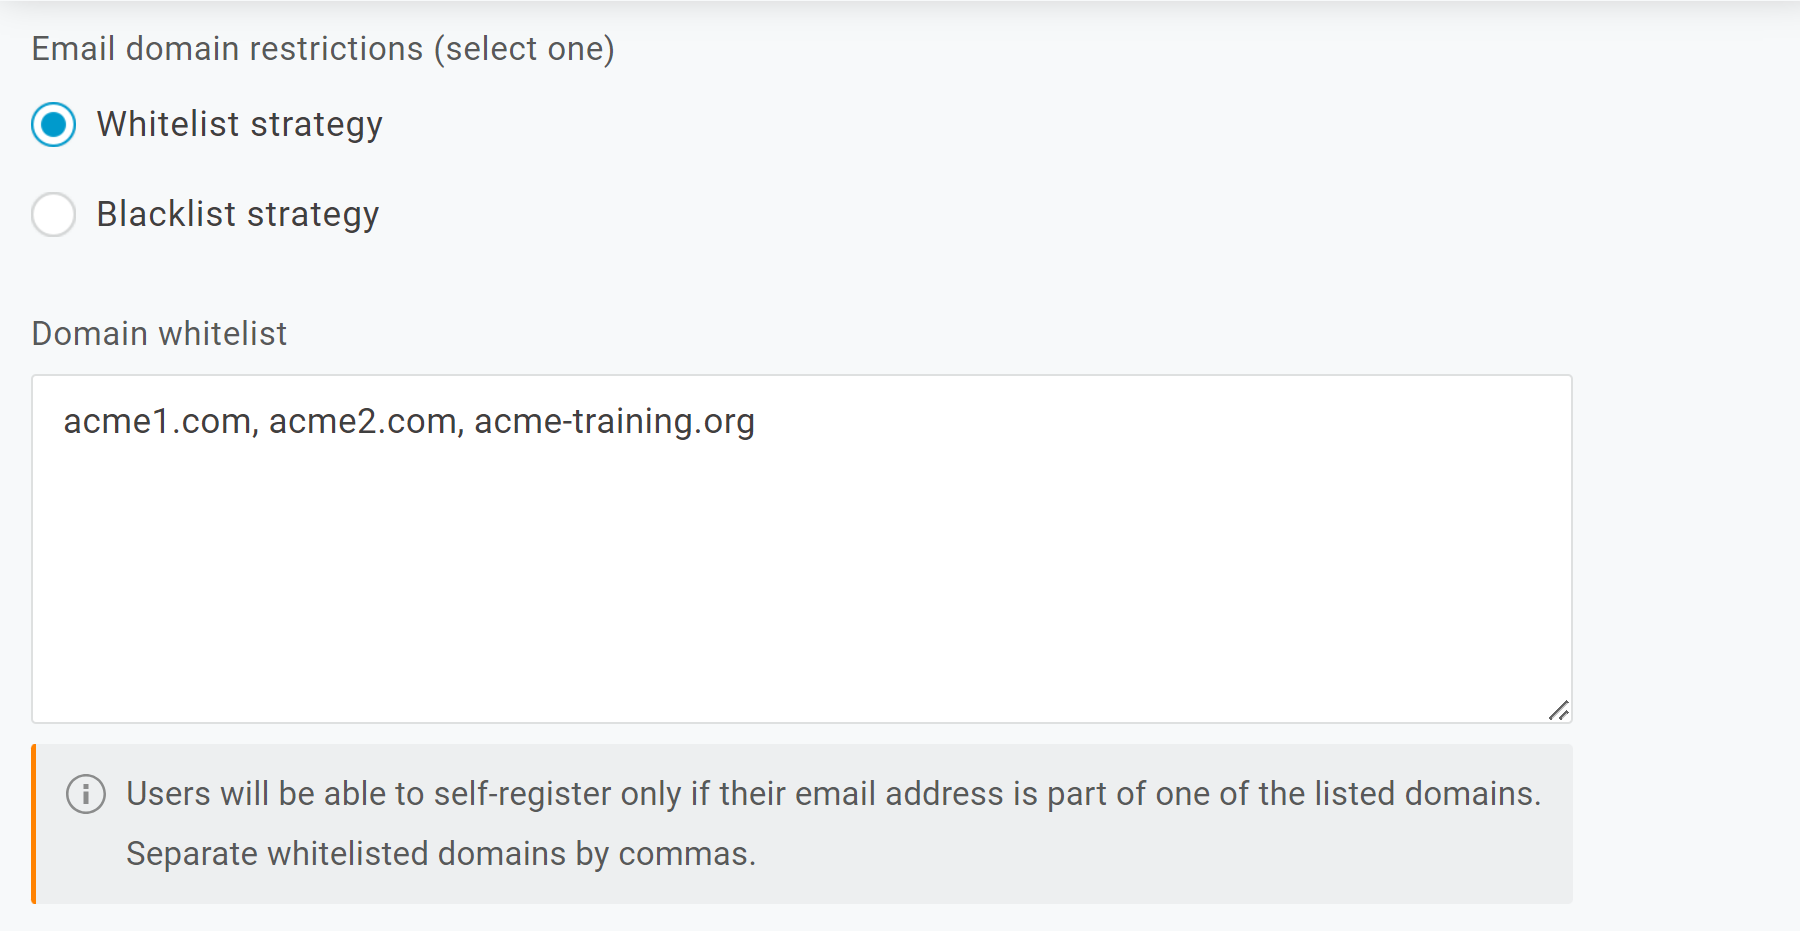Click the Whitelist strategy label text
Screen dimensions: 1800x931
point(238,124)
